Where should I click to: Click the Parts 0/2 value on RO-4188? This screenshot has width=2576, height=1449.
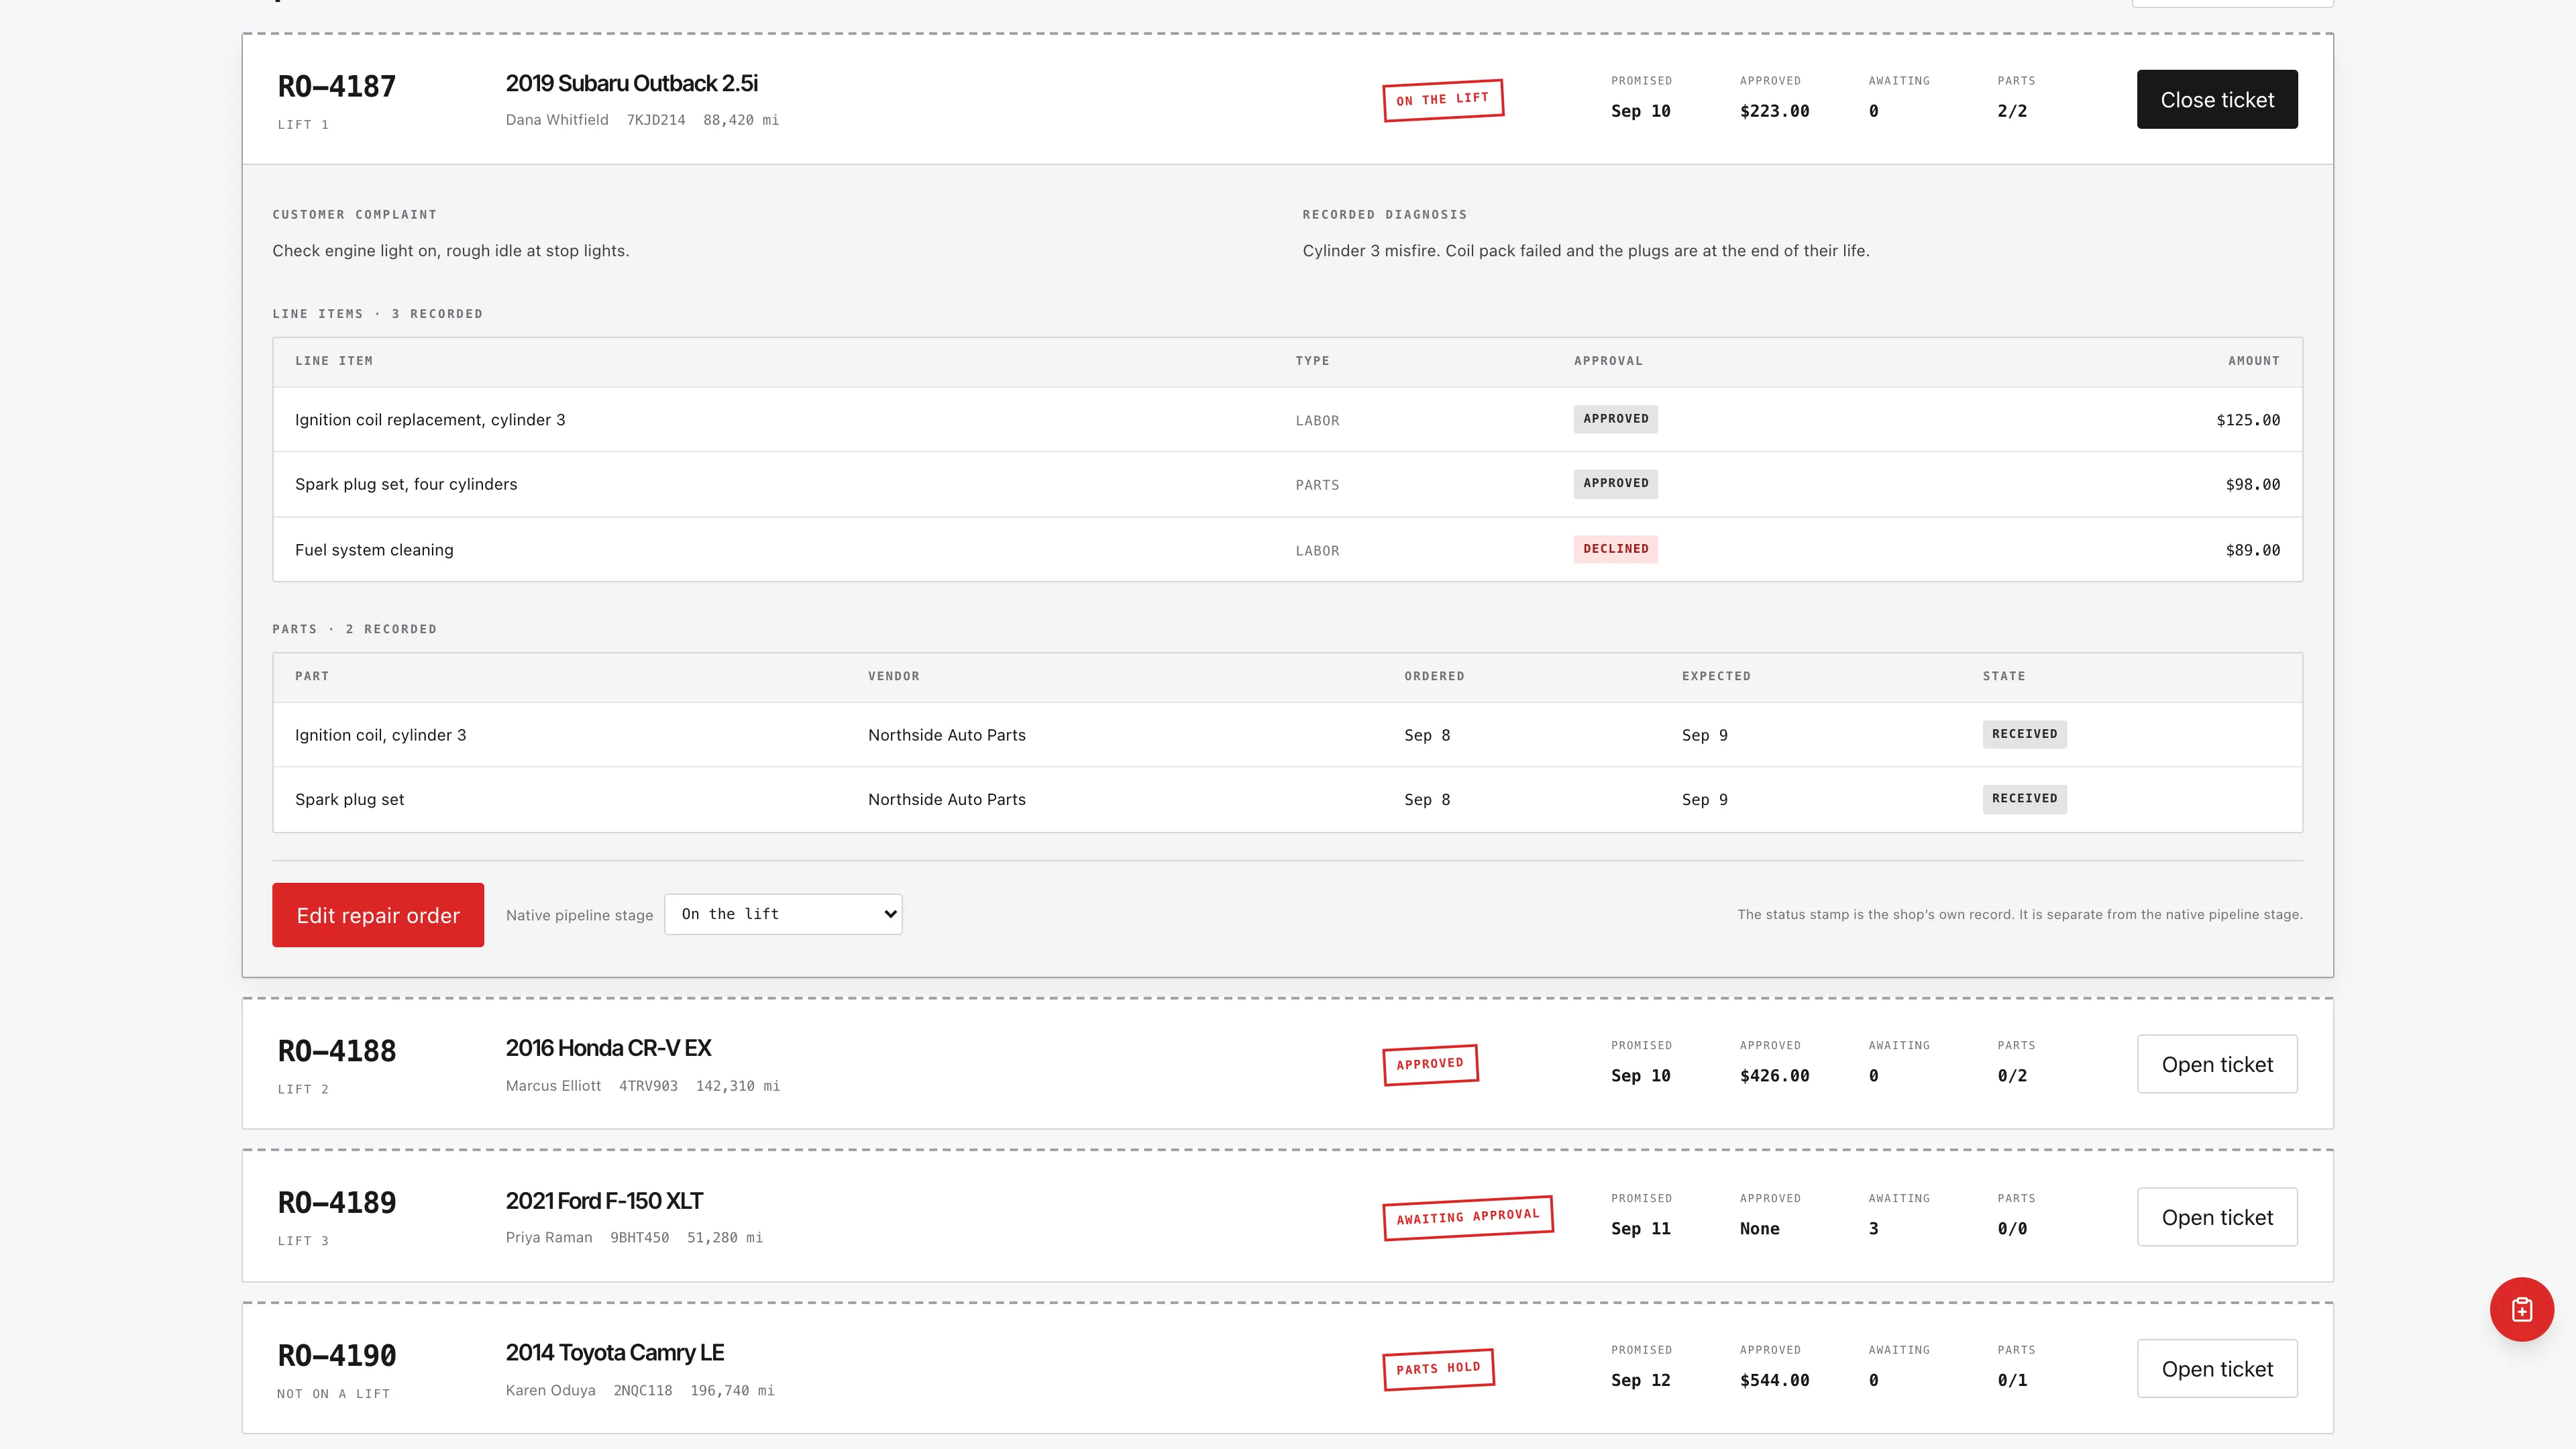tap(2012, 1076)
